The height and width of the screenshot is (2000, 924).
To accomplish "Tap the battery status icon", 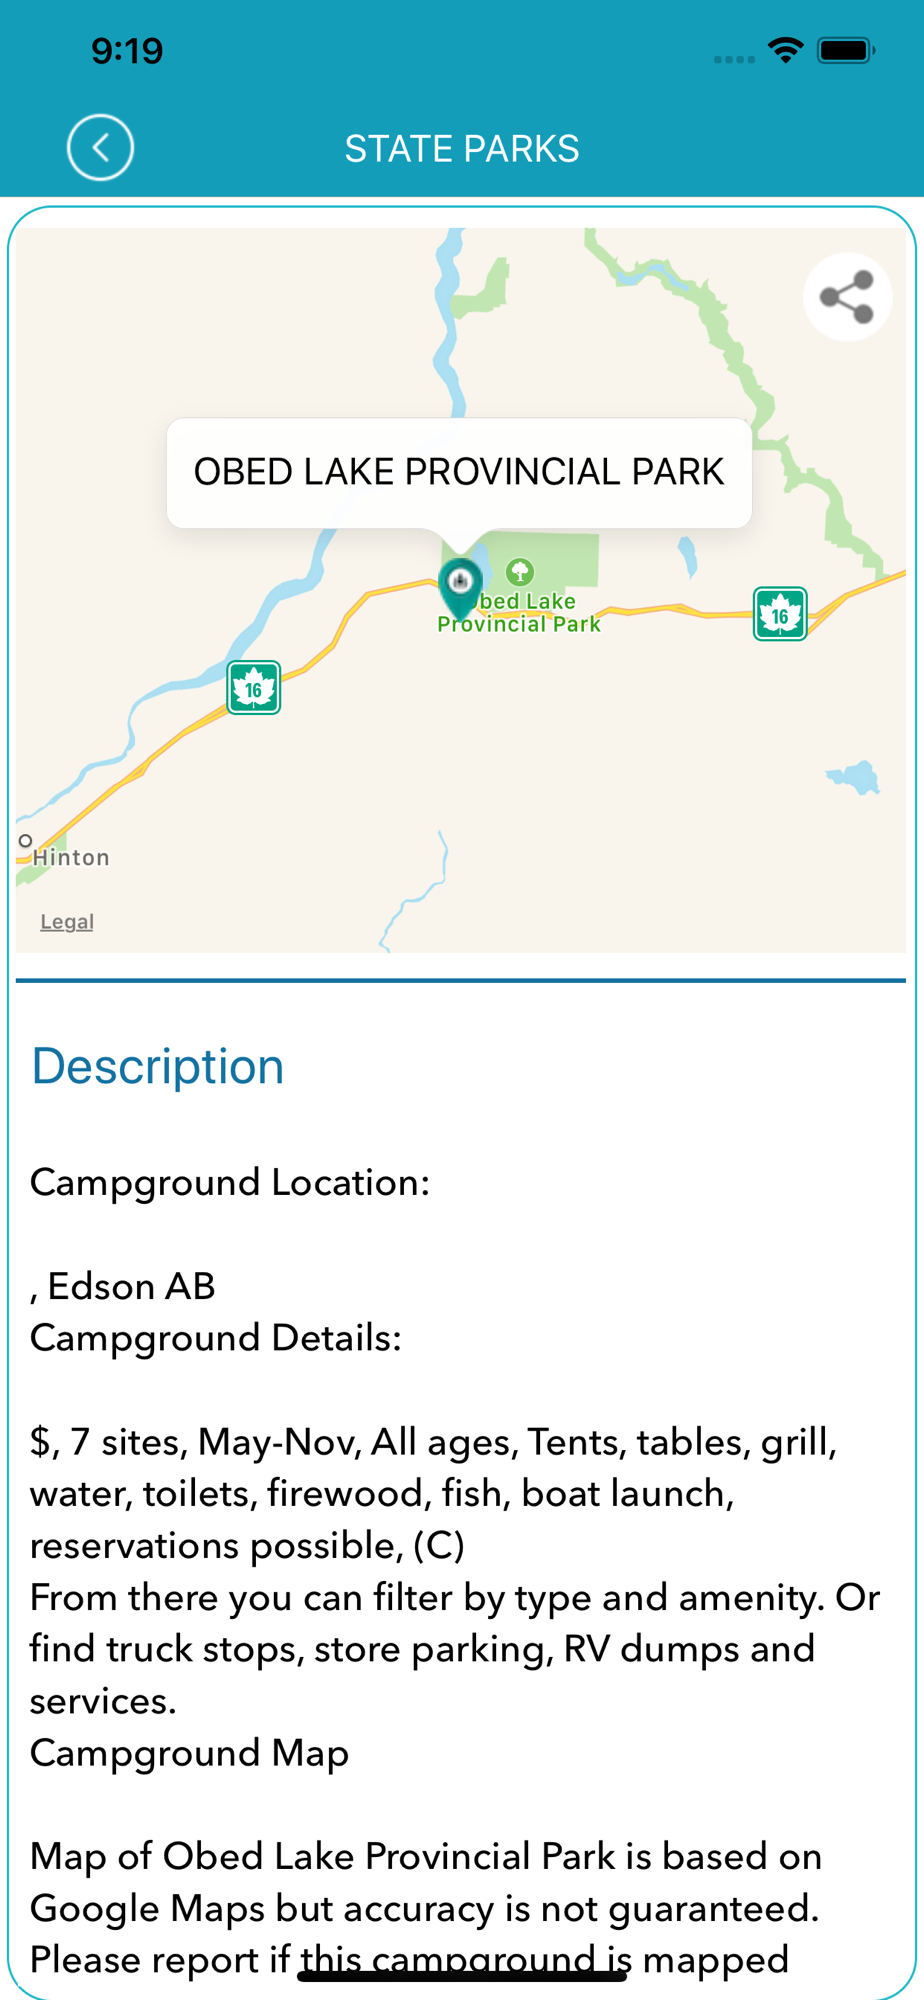I will [x=846, y=50].
